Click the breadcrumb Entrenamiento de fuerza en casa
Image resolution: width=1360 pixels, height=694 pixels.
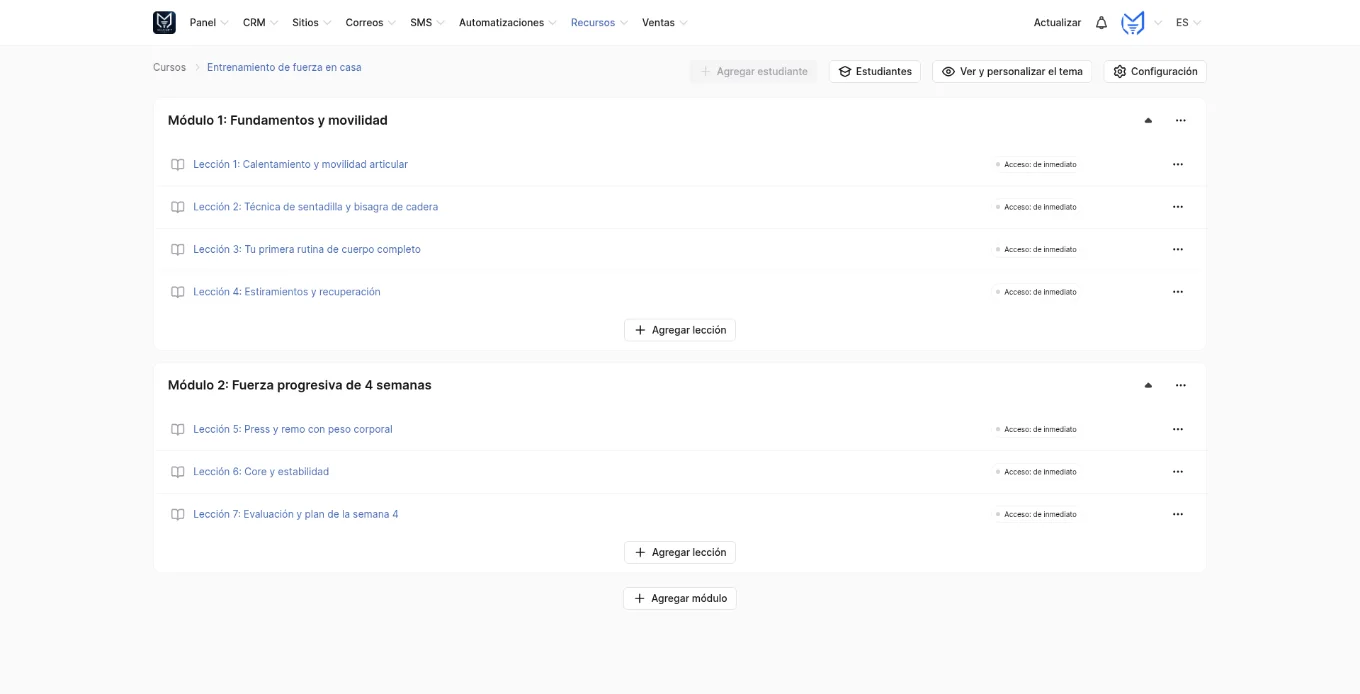pos(284,67)
